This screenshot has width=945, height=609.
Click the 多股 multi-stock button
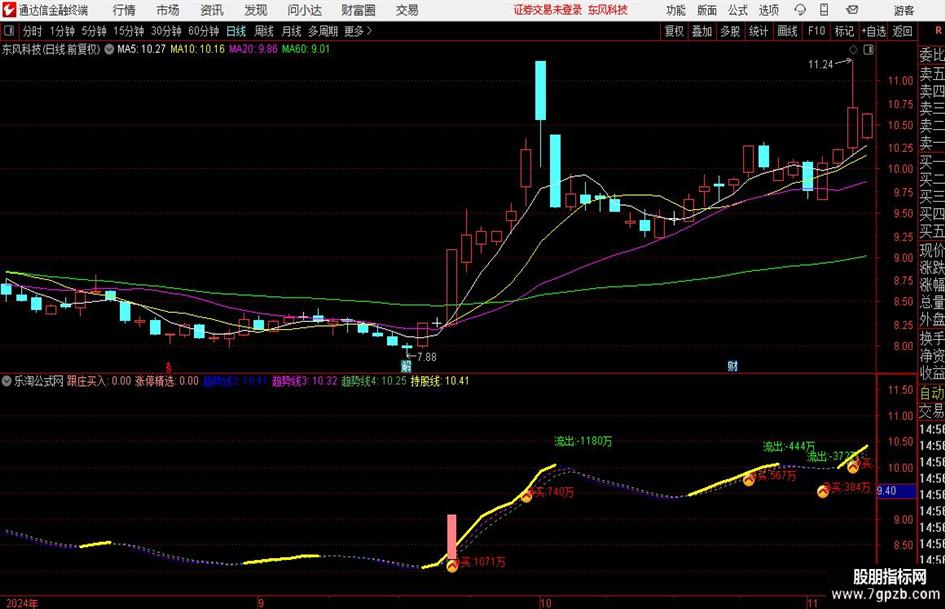point(730,31)
